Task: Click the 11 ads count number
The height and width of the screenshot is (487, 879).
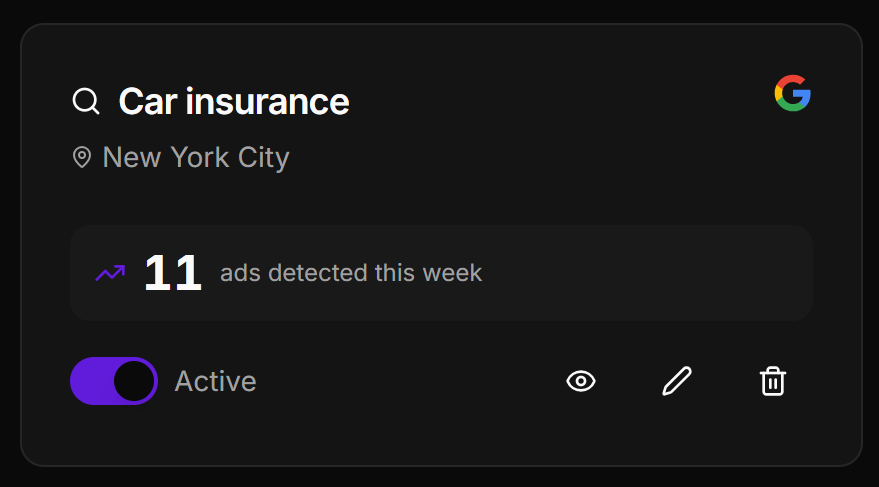Action: tap(173, 273)
